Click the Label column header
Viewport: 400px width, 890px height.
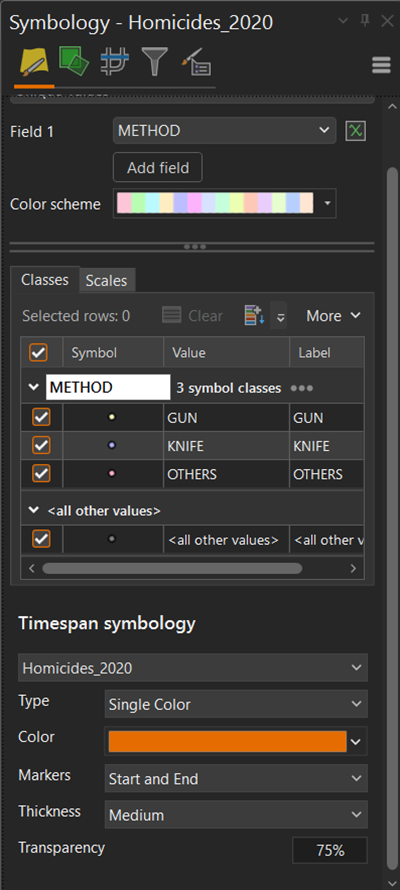(327, 352)
